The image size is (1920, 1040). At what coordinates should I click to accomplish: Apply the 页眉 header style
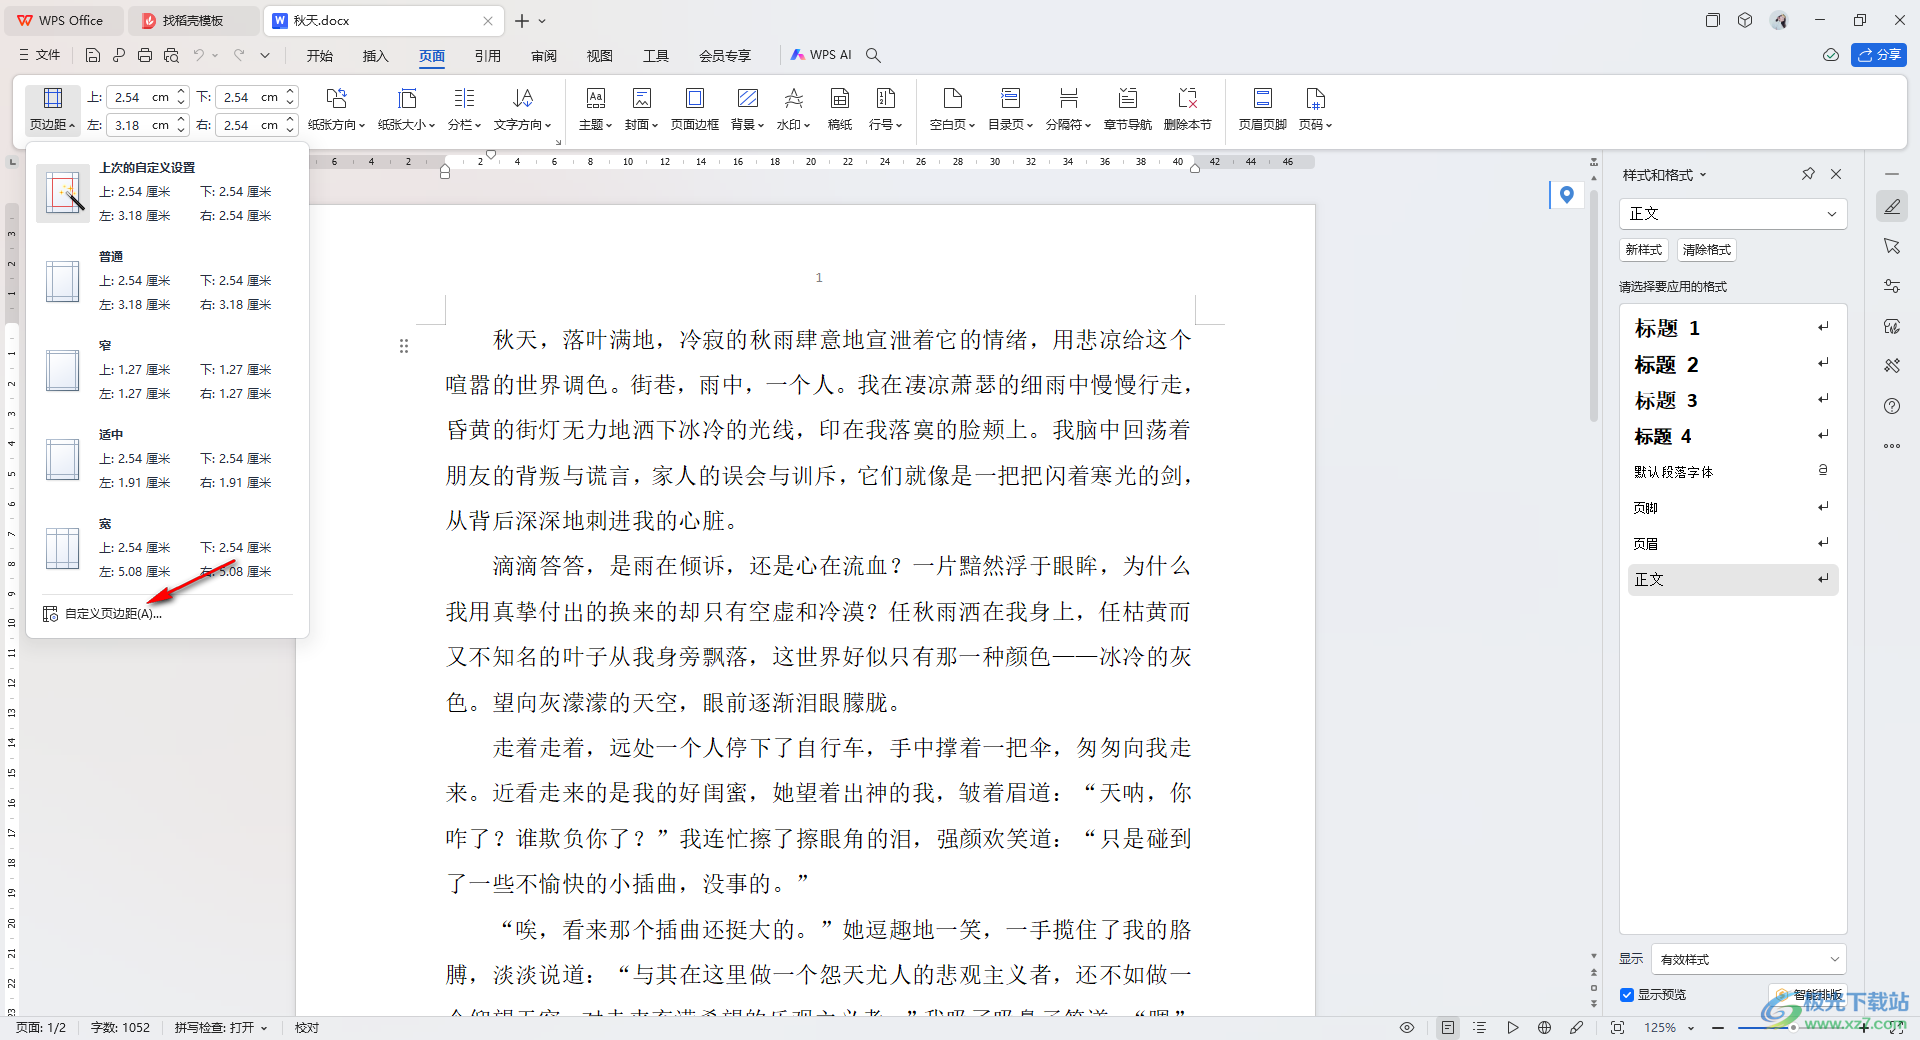1733,544
